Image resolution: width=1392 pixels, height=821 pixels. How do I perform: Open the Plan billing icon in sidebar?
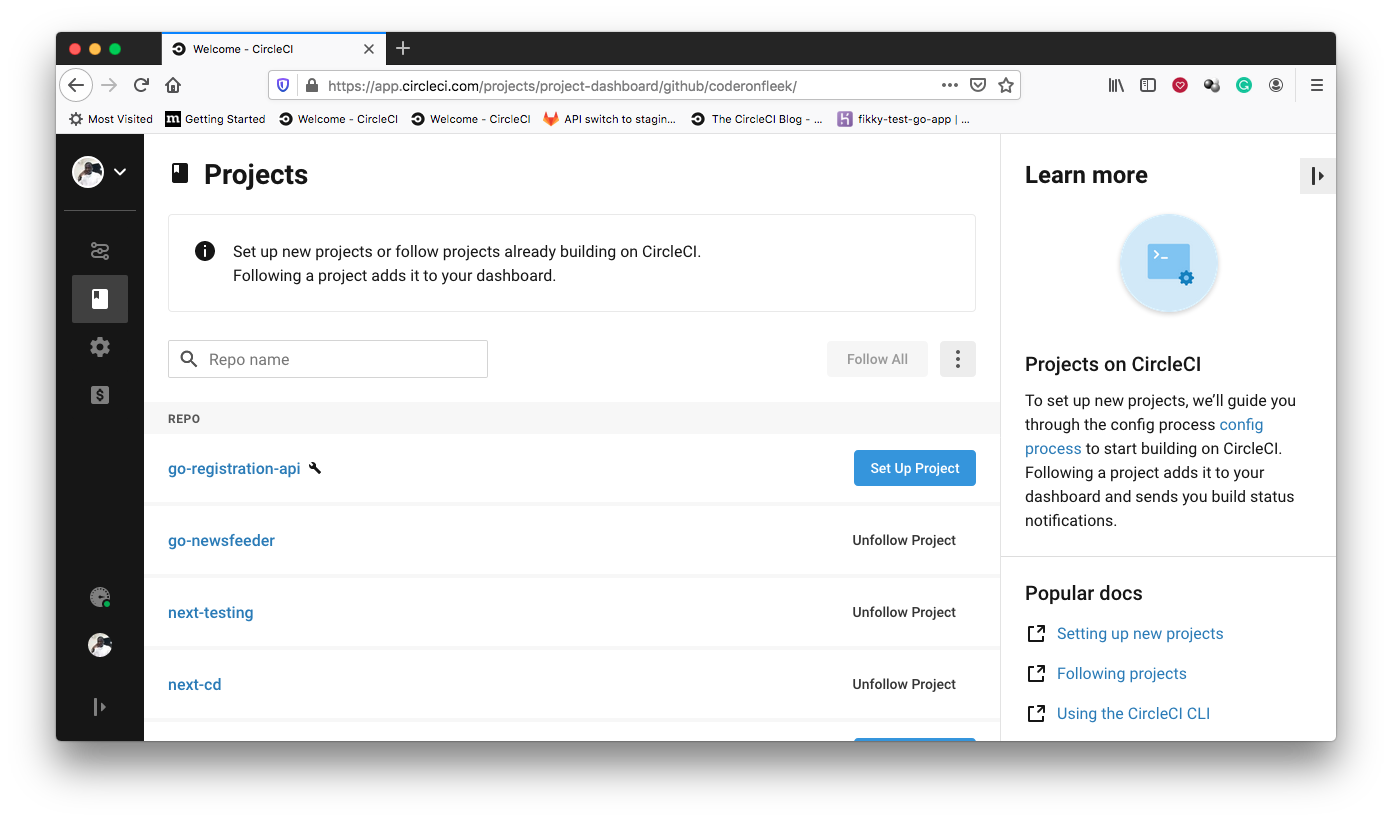100,394
